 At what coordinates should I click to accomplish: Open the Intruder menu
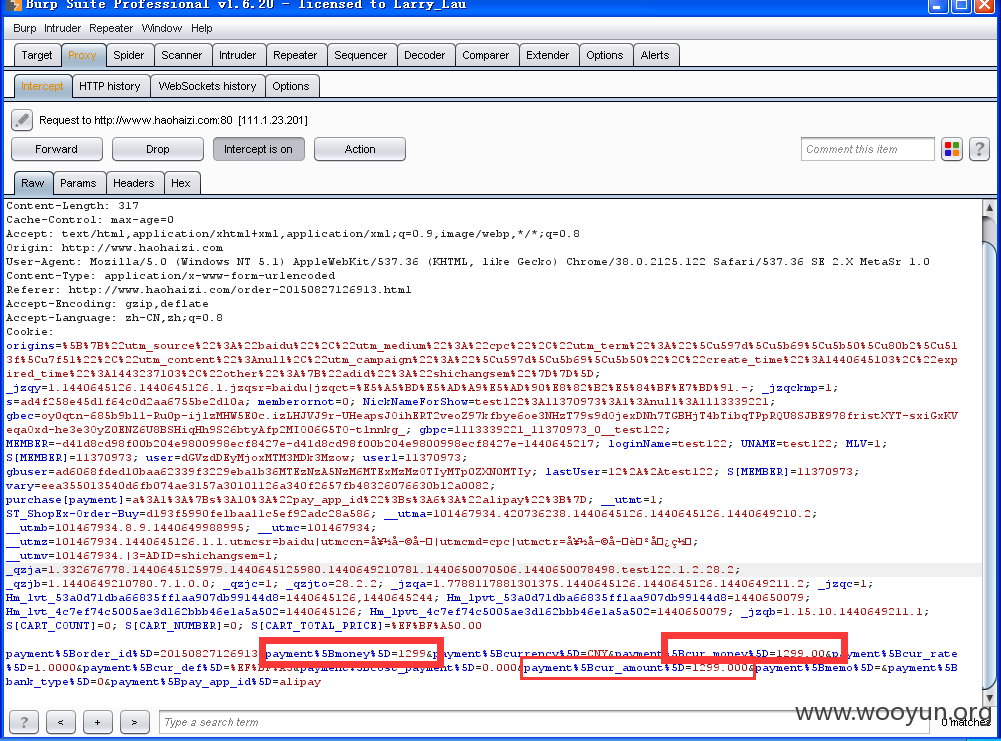point(63,28)
